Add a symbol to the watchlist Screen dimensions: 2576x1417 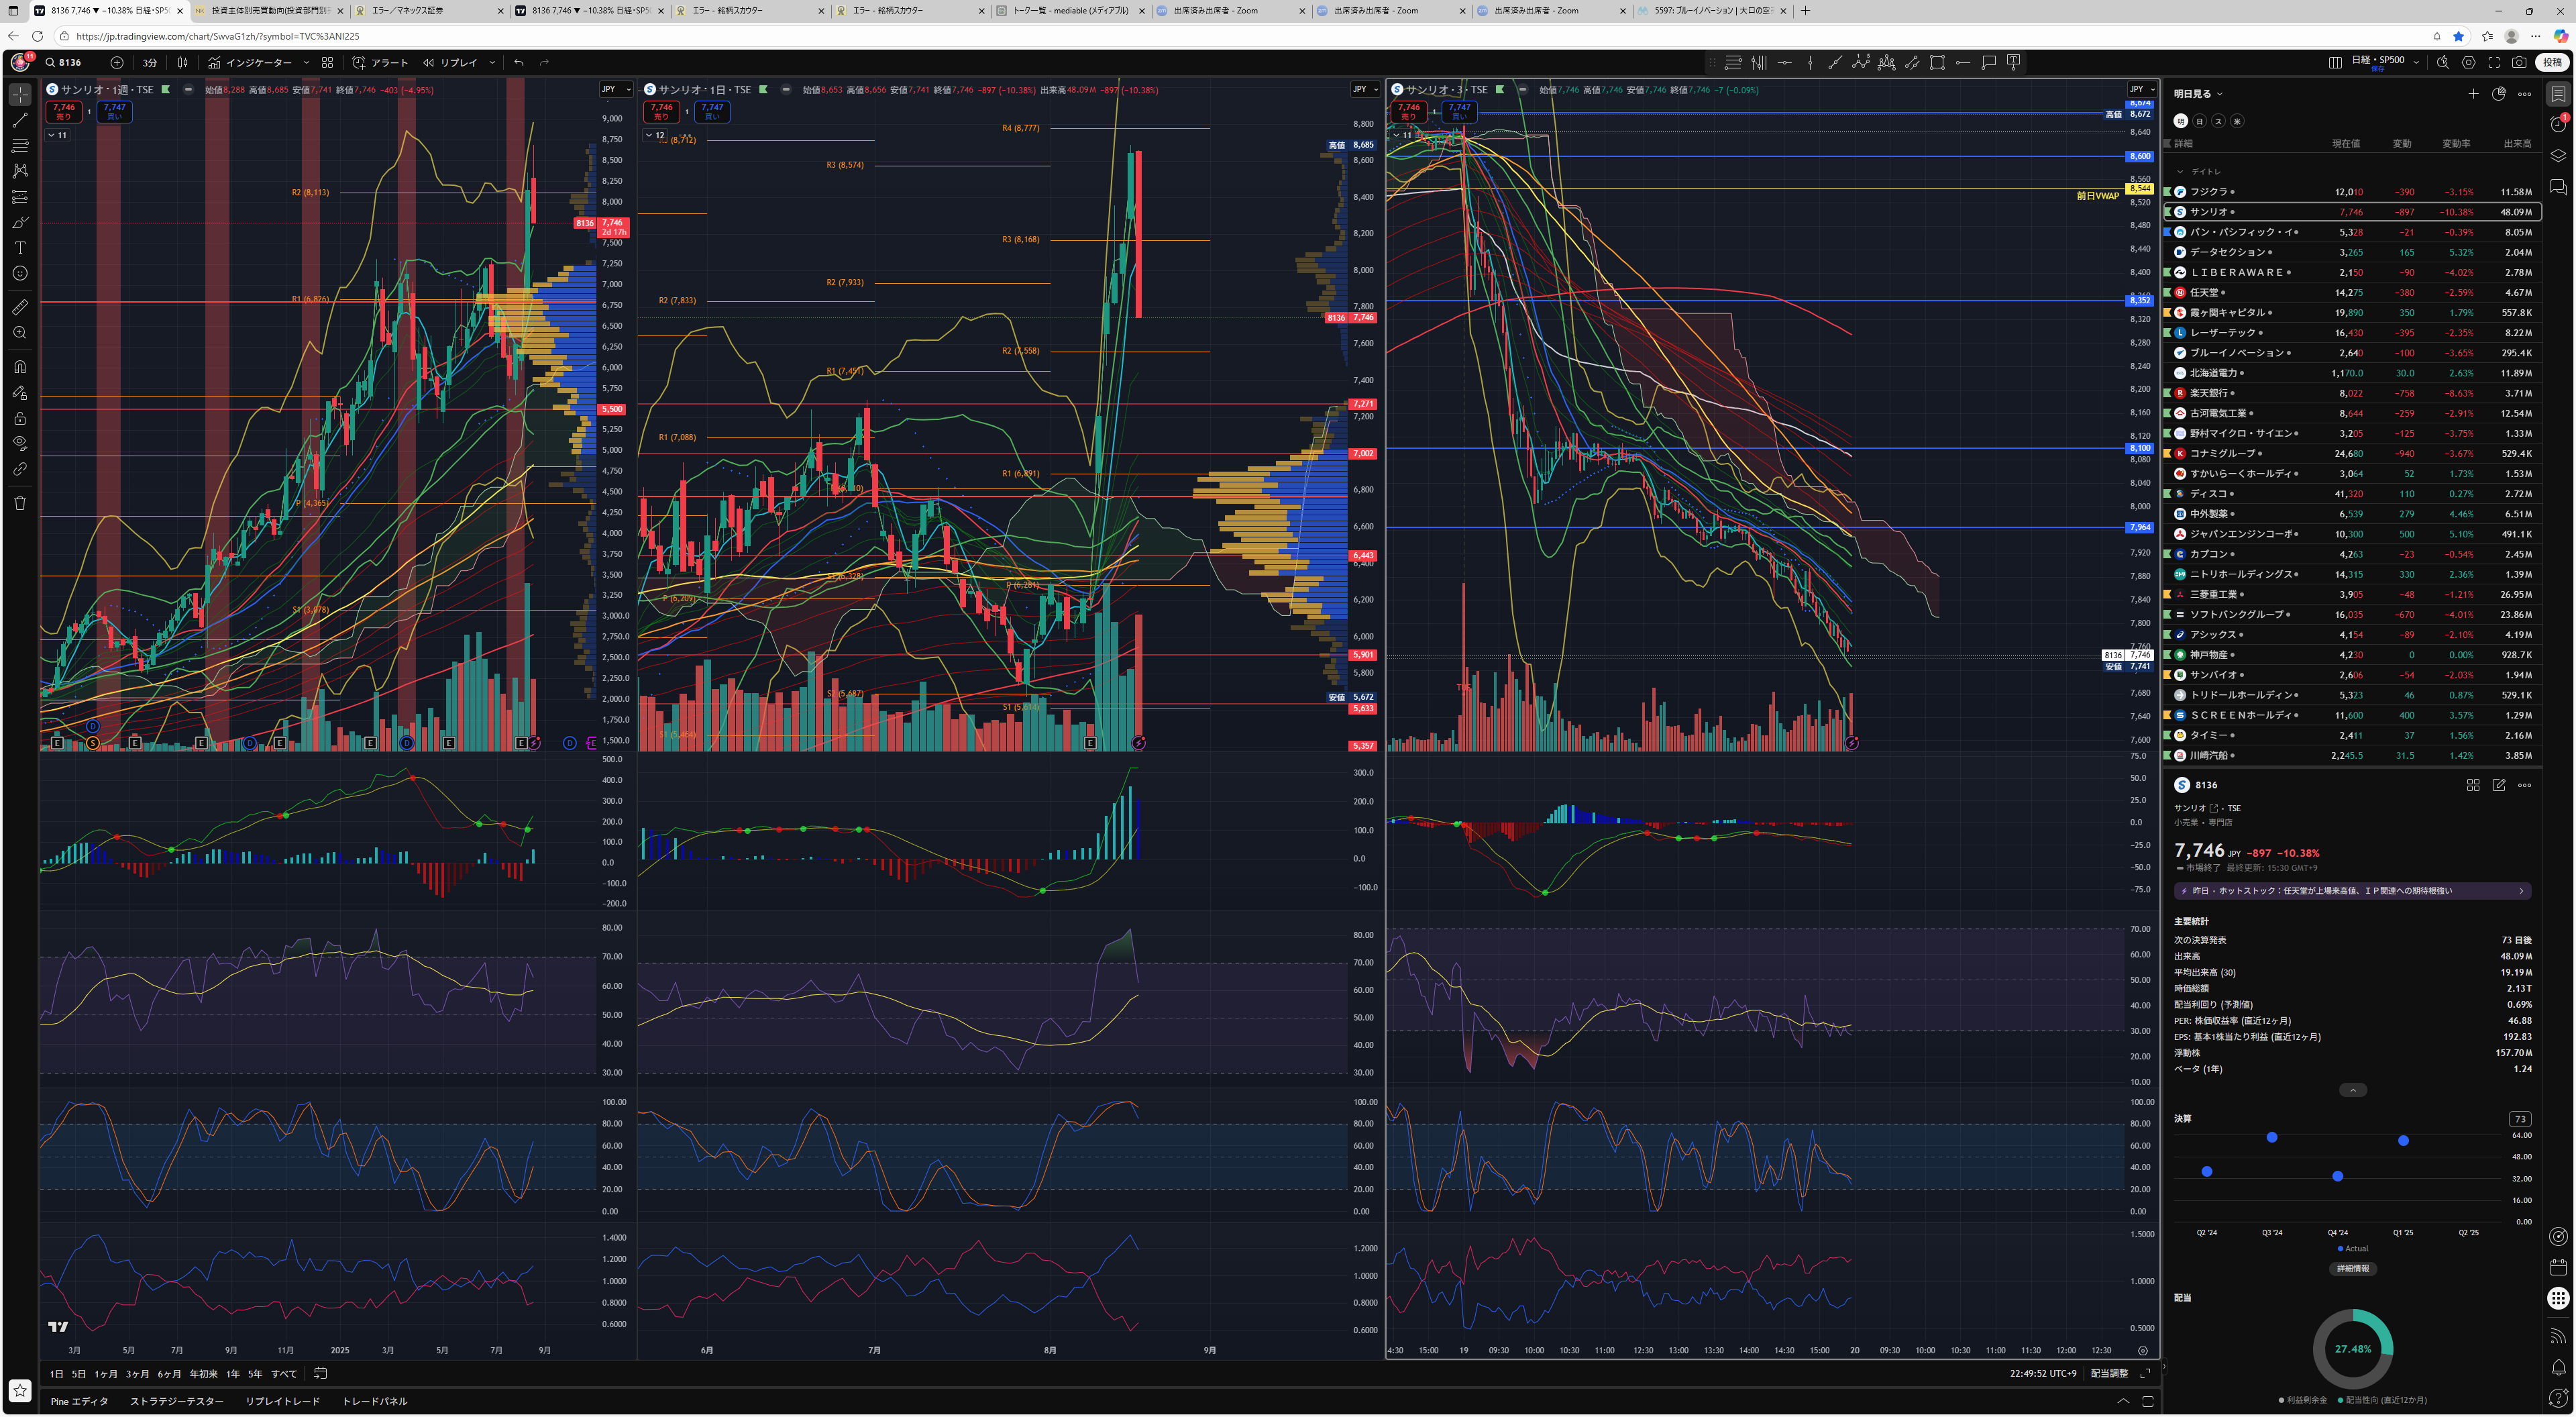[x=2473, y=94]
